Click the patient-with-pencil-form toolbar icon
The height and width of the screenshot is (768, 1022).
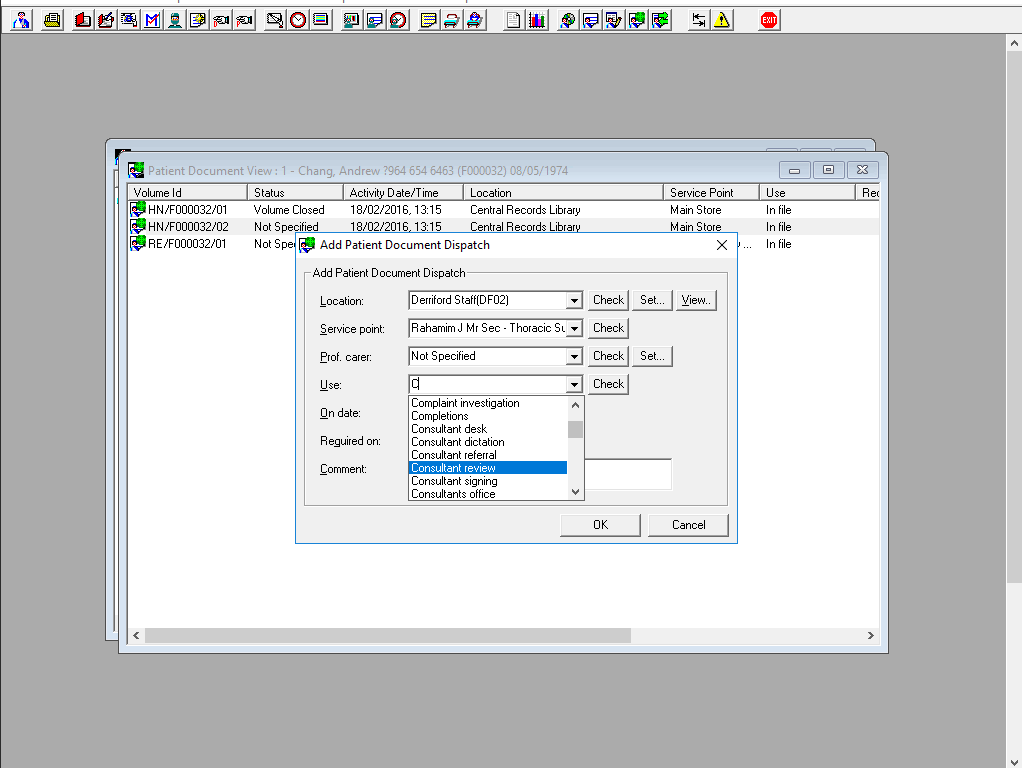[x=613, y=20]
